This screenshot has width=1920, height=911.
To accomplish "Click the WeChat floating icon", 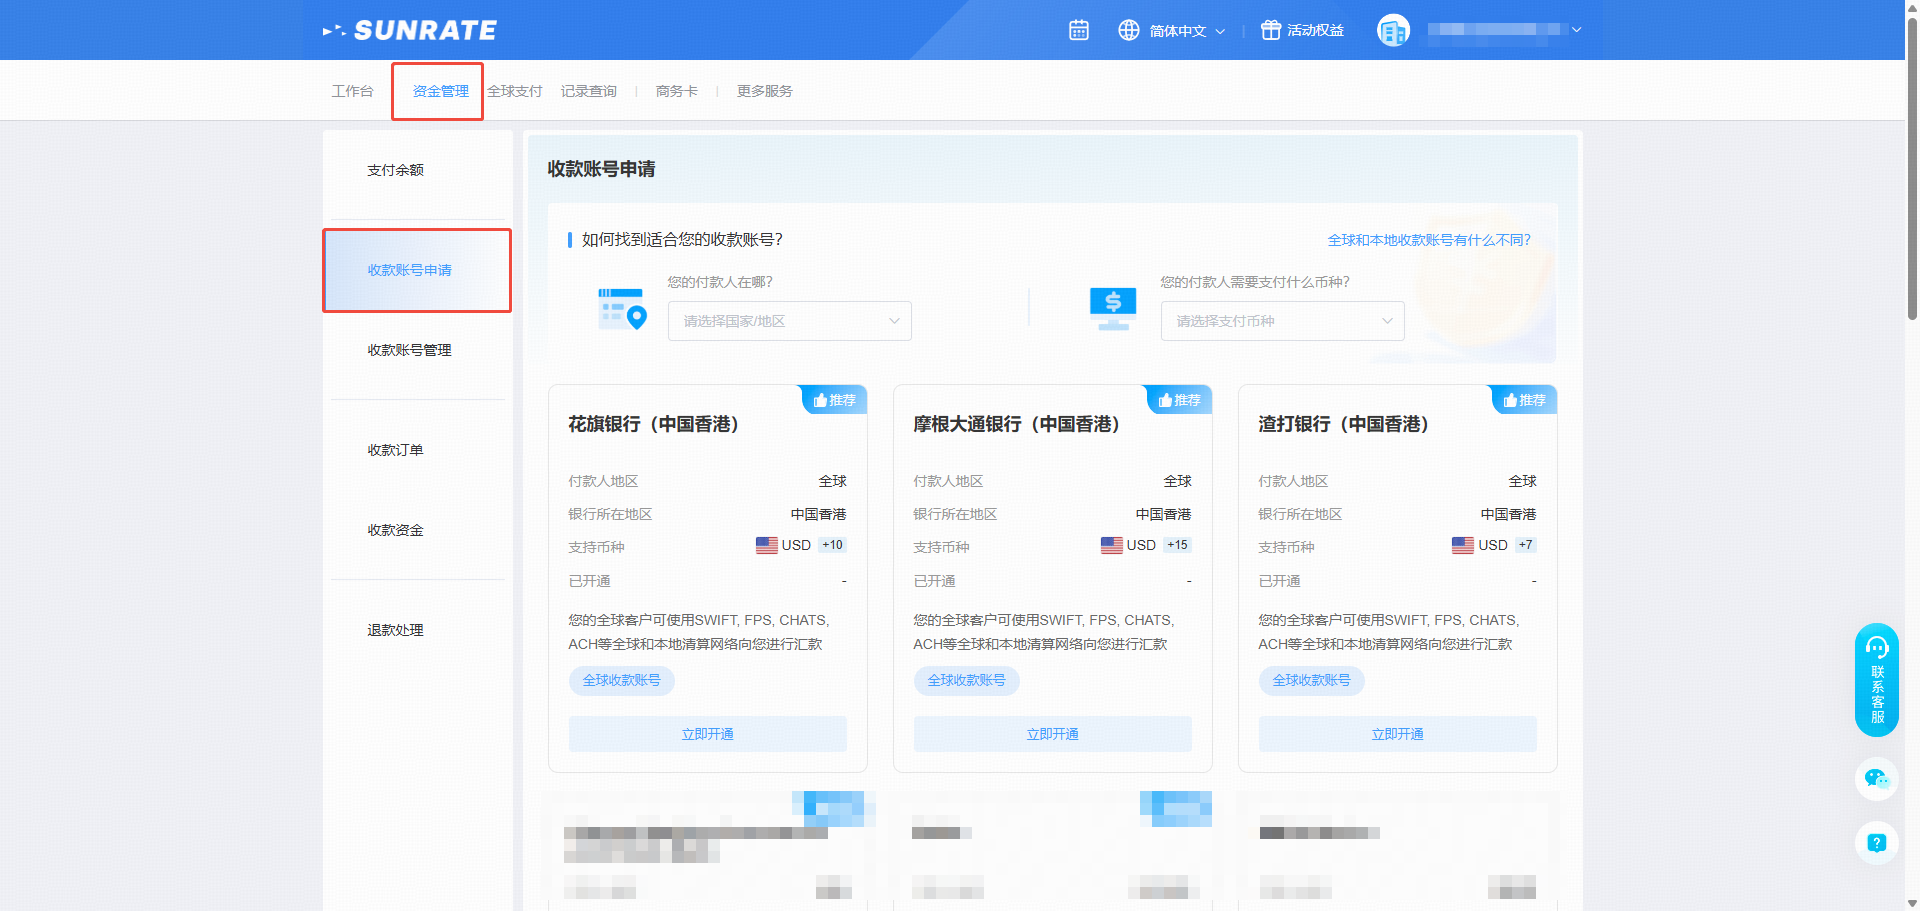I will [1876, 778].
